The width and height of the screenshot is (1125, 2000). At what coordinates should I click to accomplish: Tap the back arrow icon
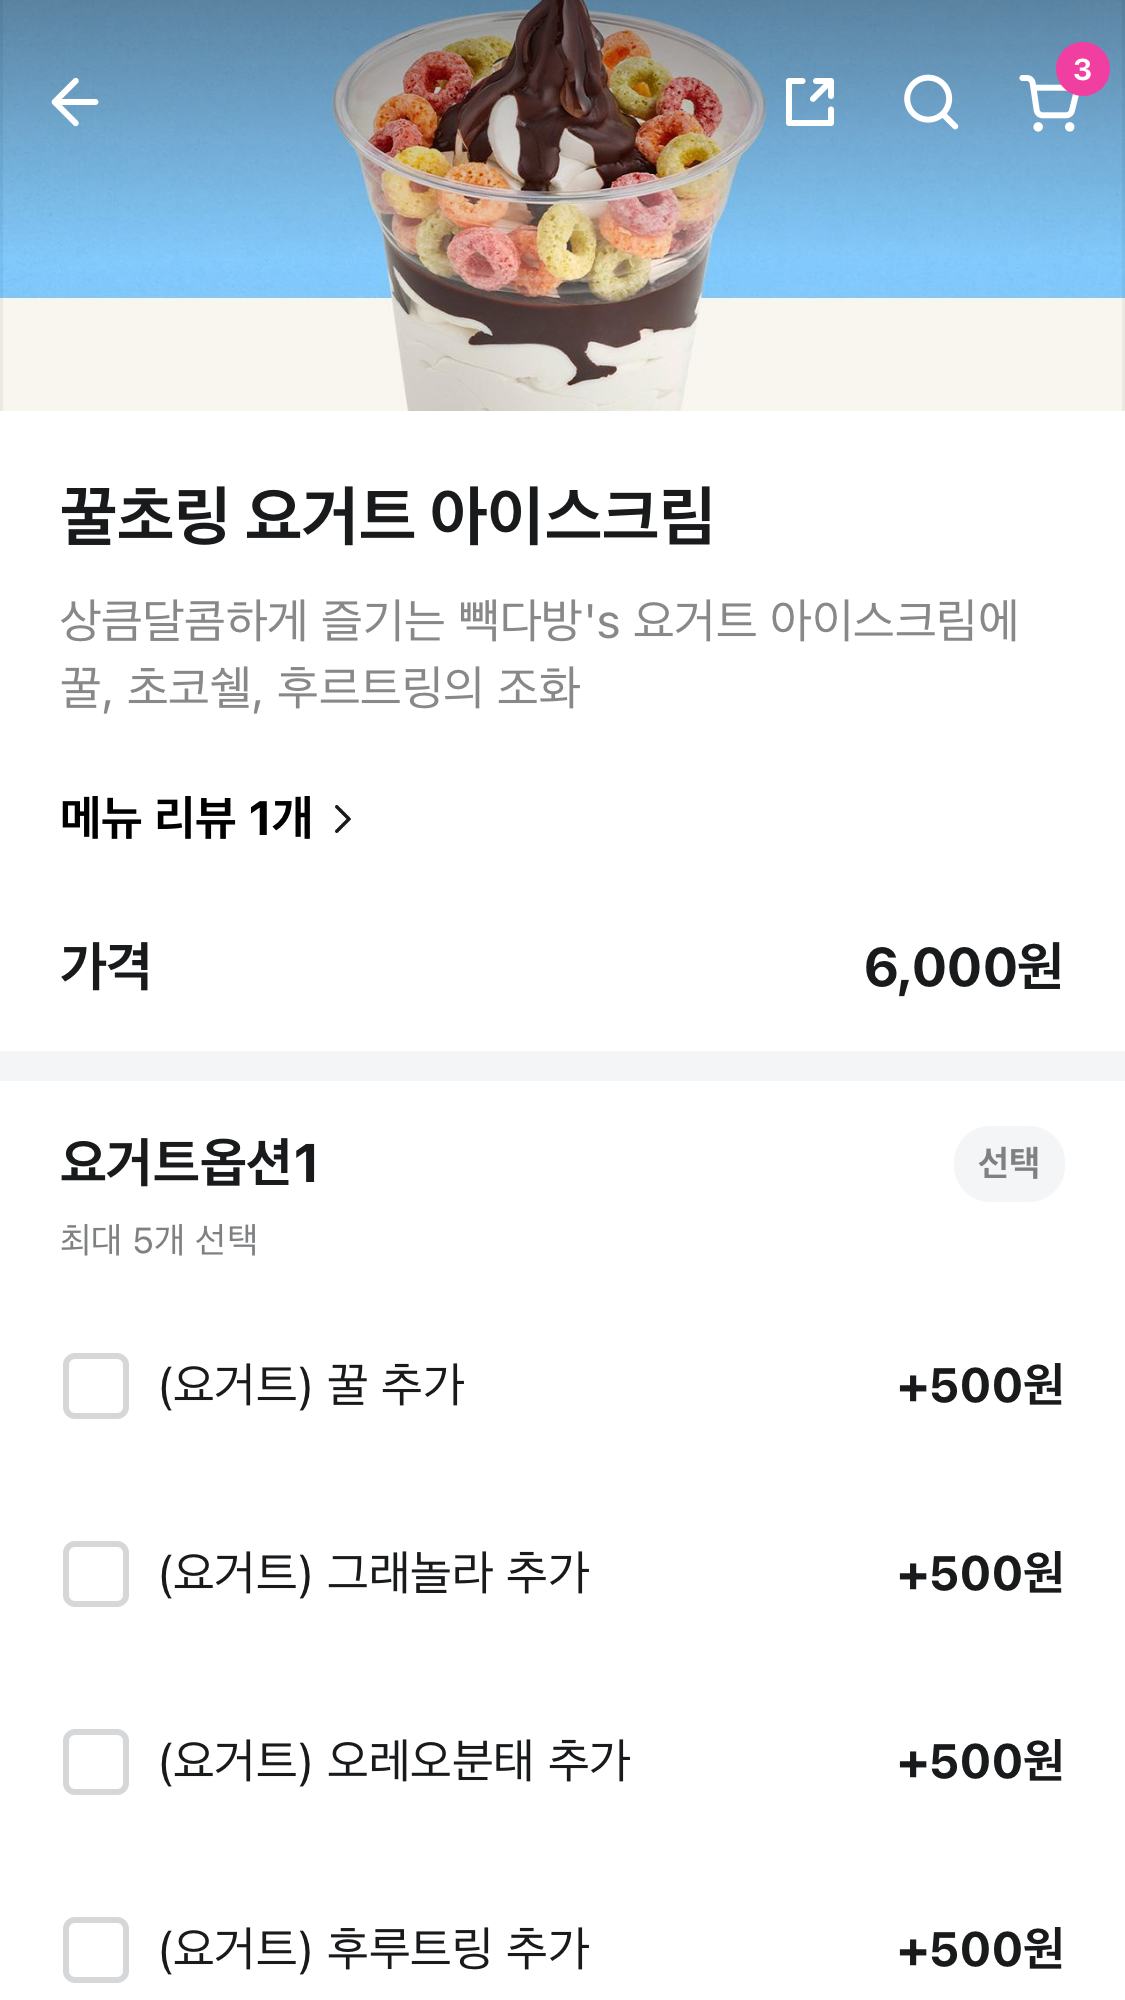(x=75, y=103)
